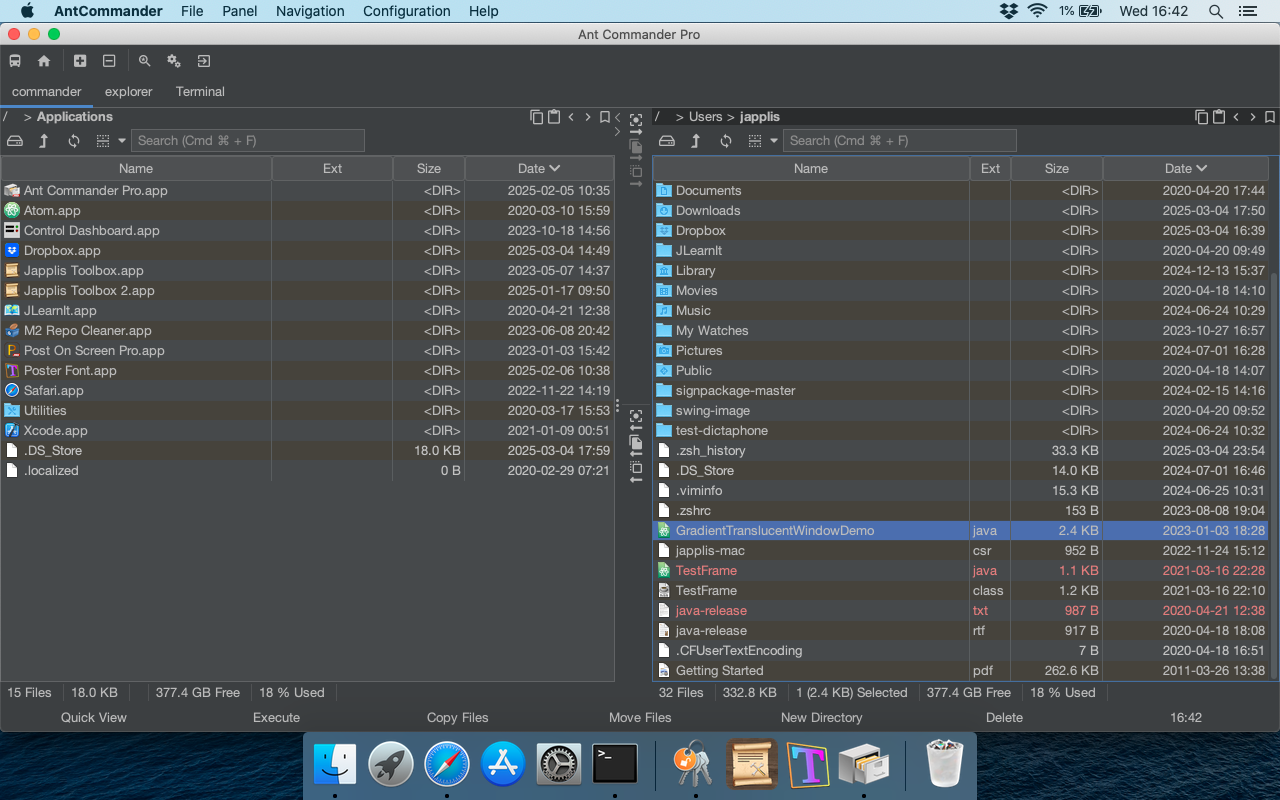This screenshot has height=800, width=1280.
Task: Select M2 Repo Cleaner.app row
Action: click(x=307, y=331)
